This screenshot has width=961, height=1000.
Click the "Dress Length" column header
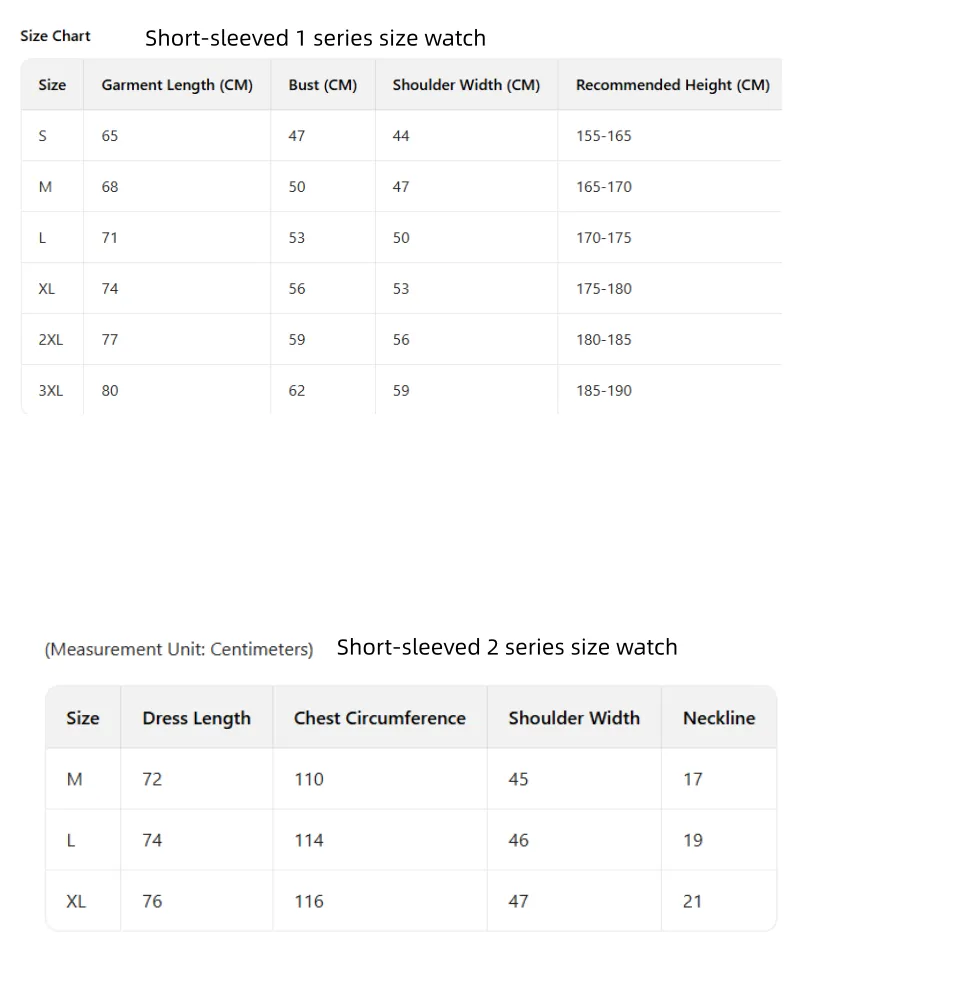coord(196,718)
